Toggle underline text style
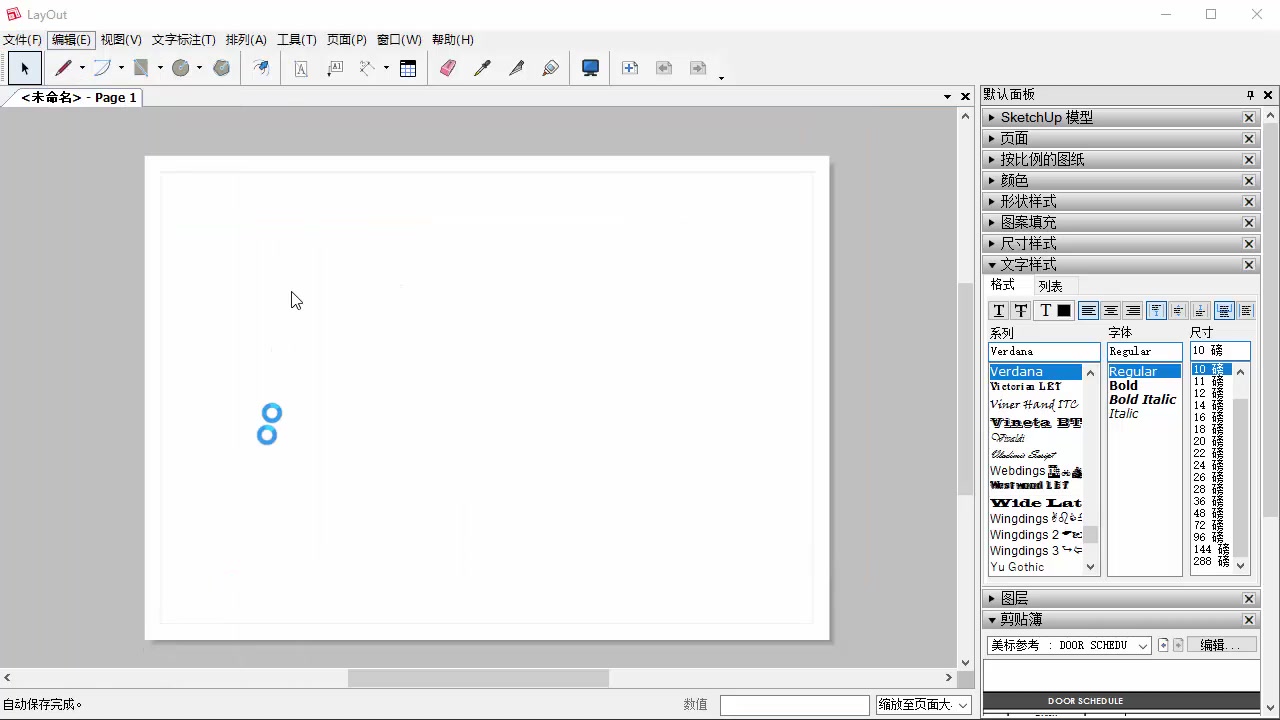This screenshot has width=1280, height=720. click(999, 311)
